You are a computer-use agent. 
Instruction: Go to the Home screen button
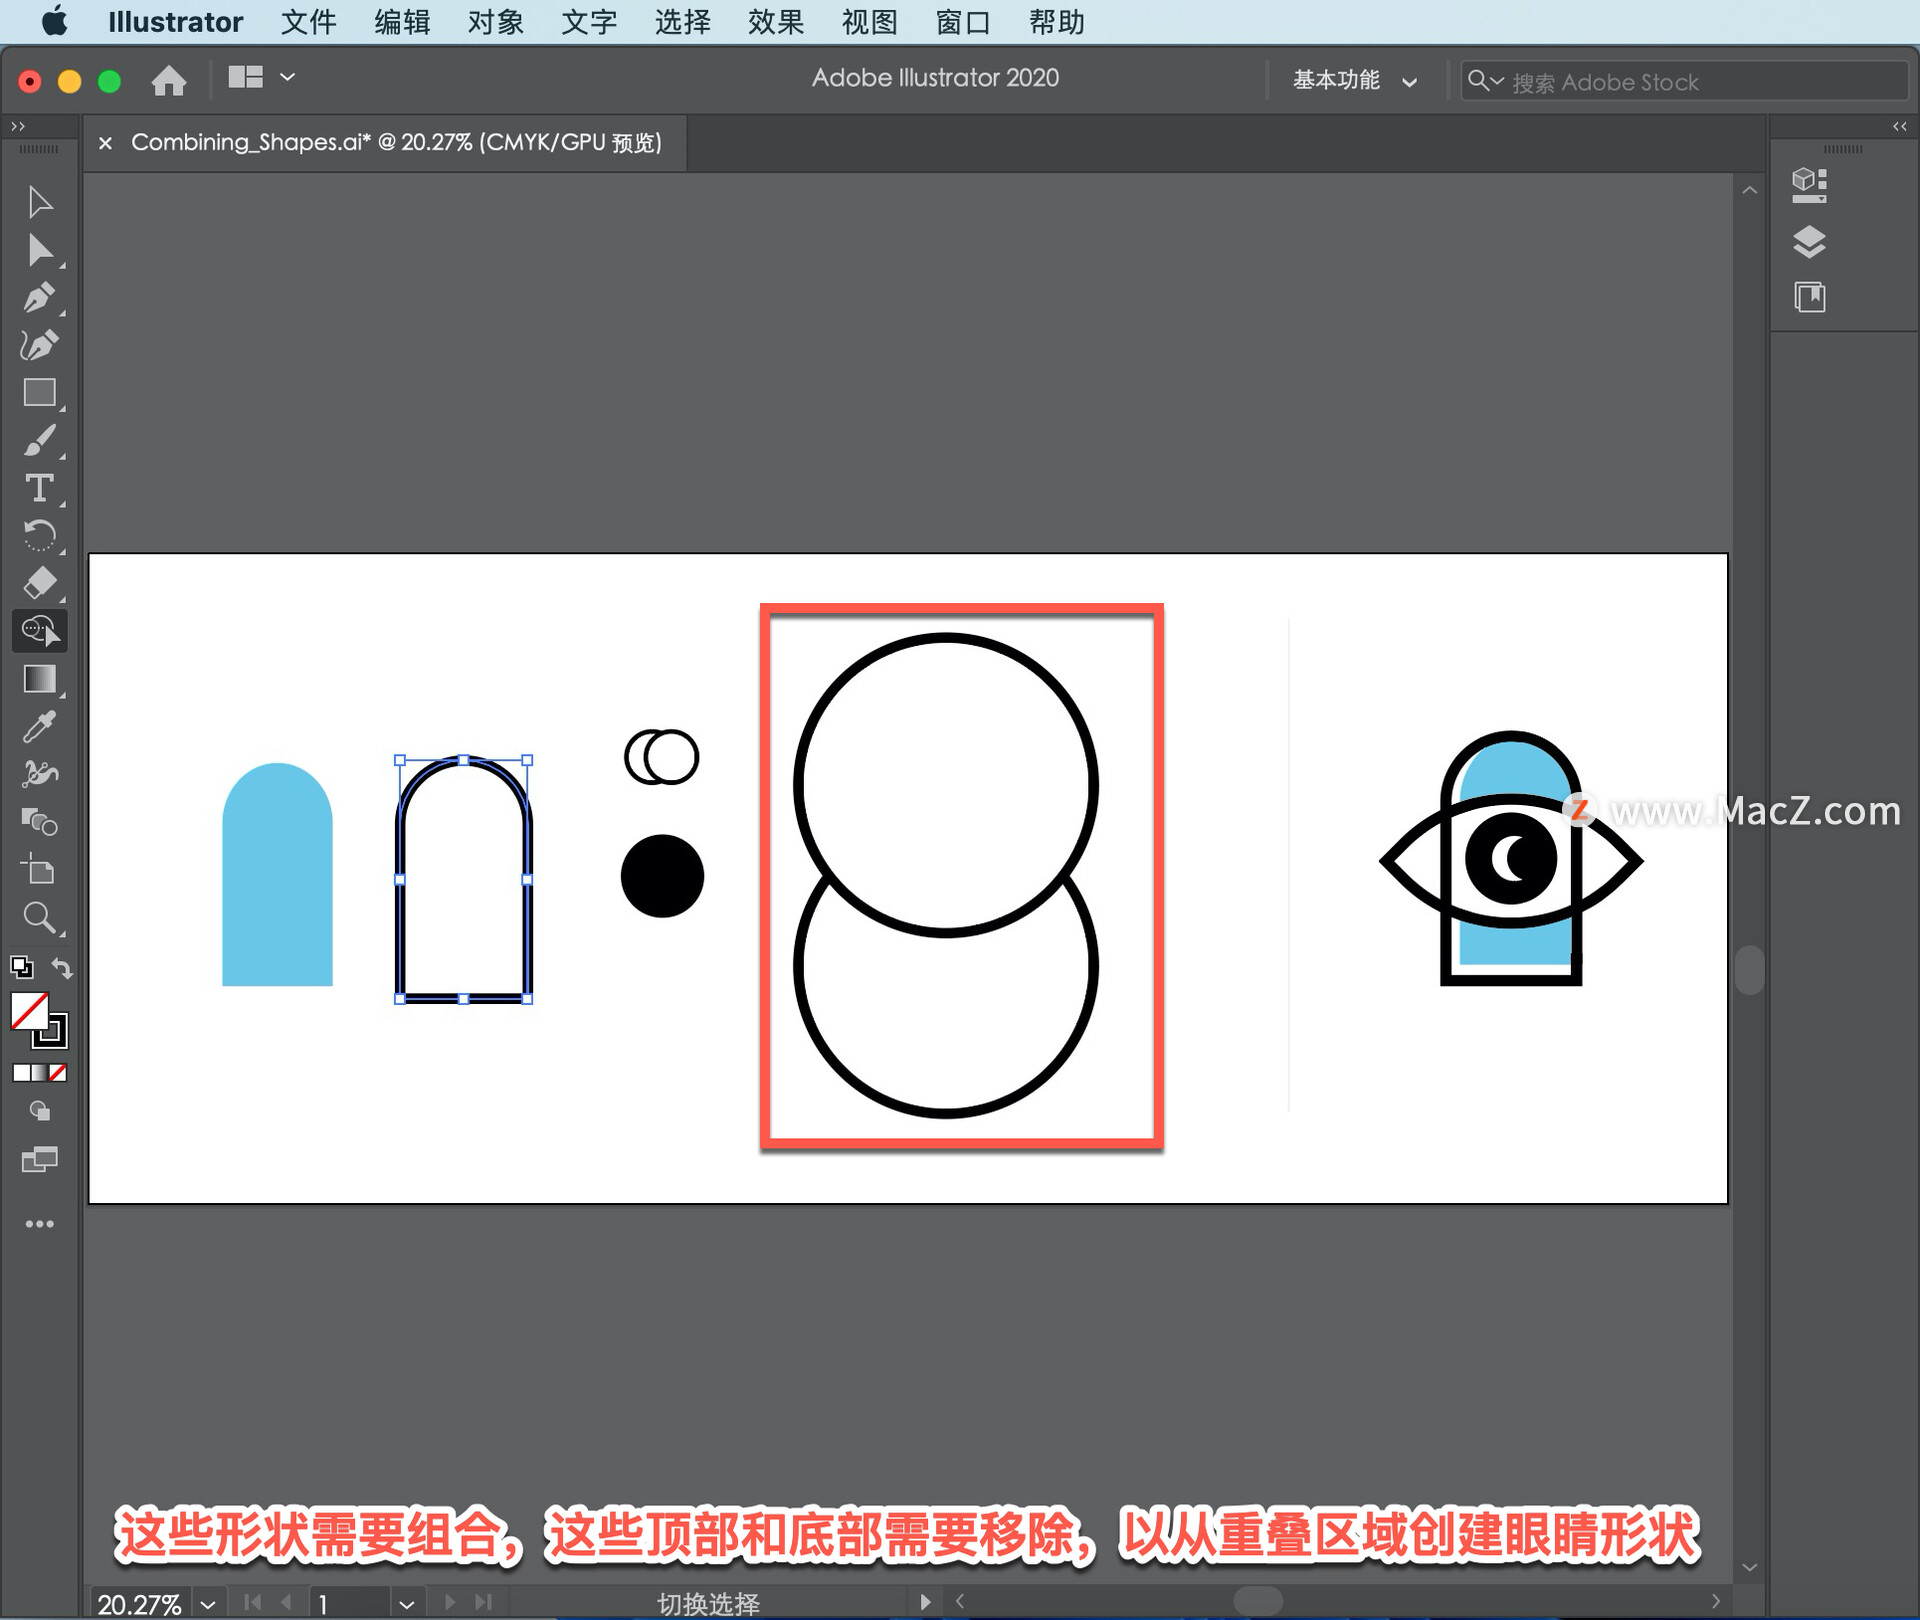coord(169,80)
